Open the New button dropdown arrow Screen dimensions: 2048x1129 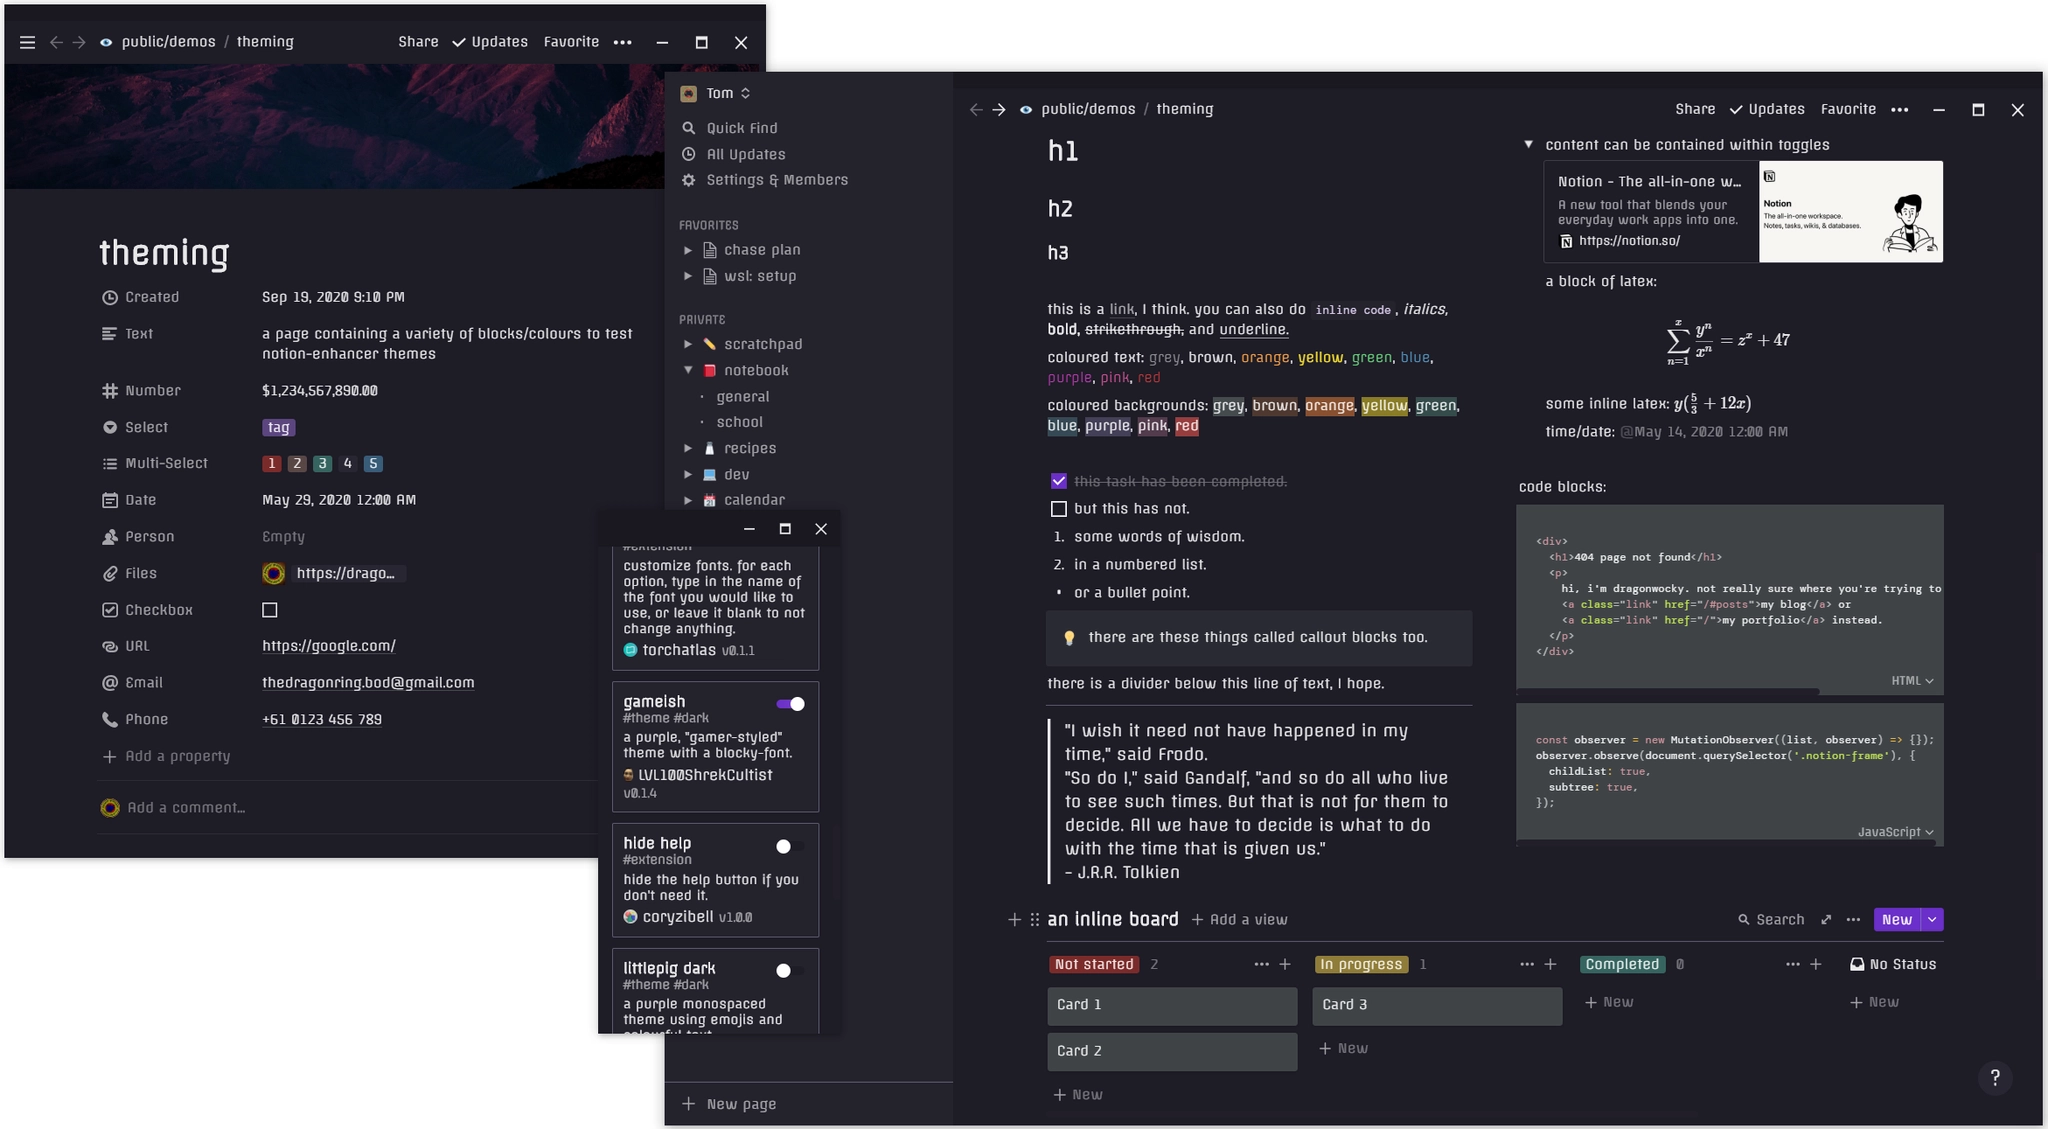click(x=1932, y=920)
